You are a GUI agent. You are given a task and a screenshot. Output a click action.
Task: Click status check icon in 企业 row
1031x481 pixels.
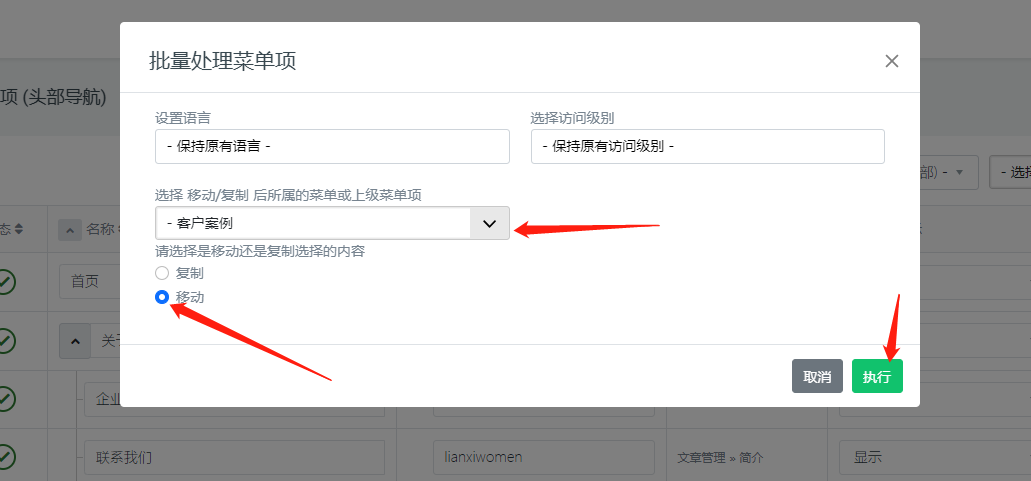pos(6,399)
